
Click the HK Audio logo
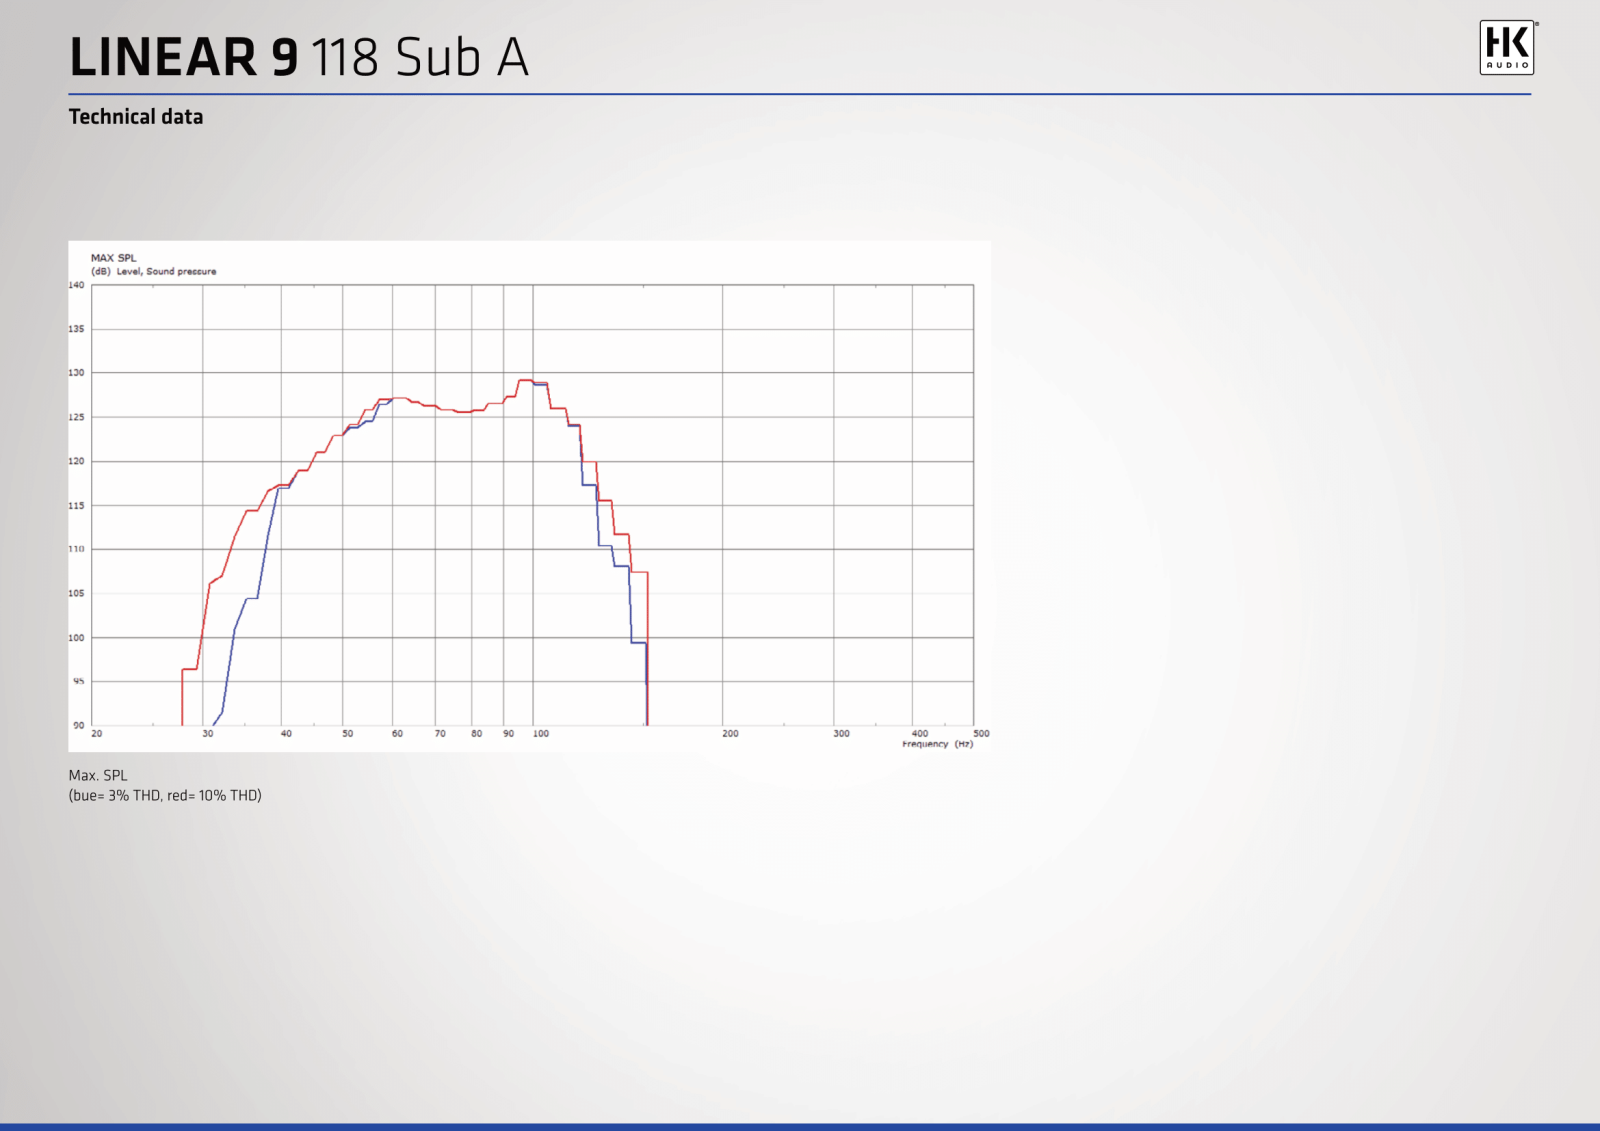1507,48
